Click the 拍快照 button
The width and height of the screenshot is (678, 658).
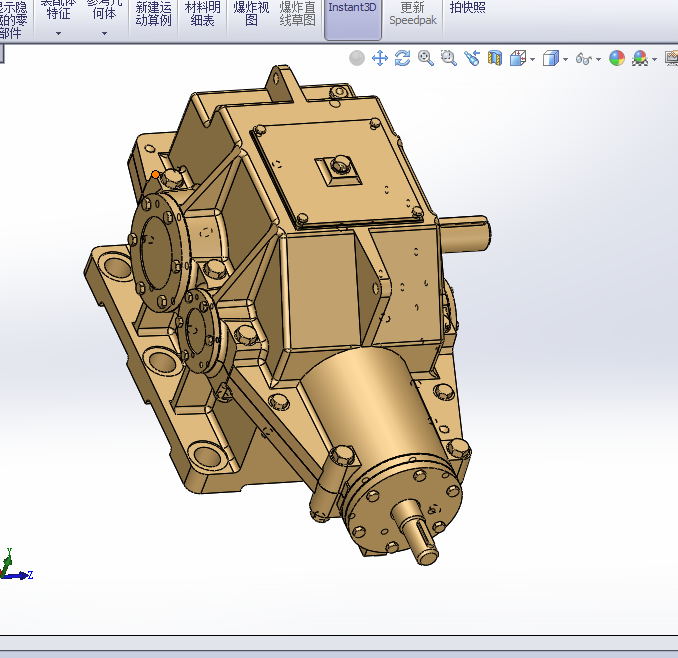467,8
